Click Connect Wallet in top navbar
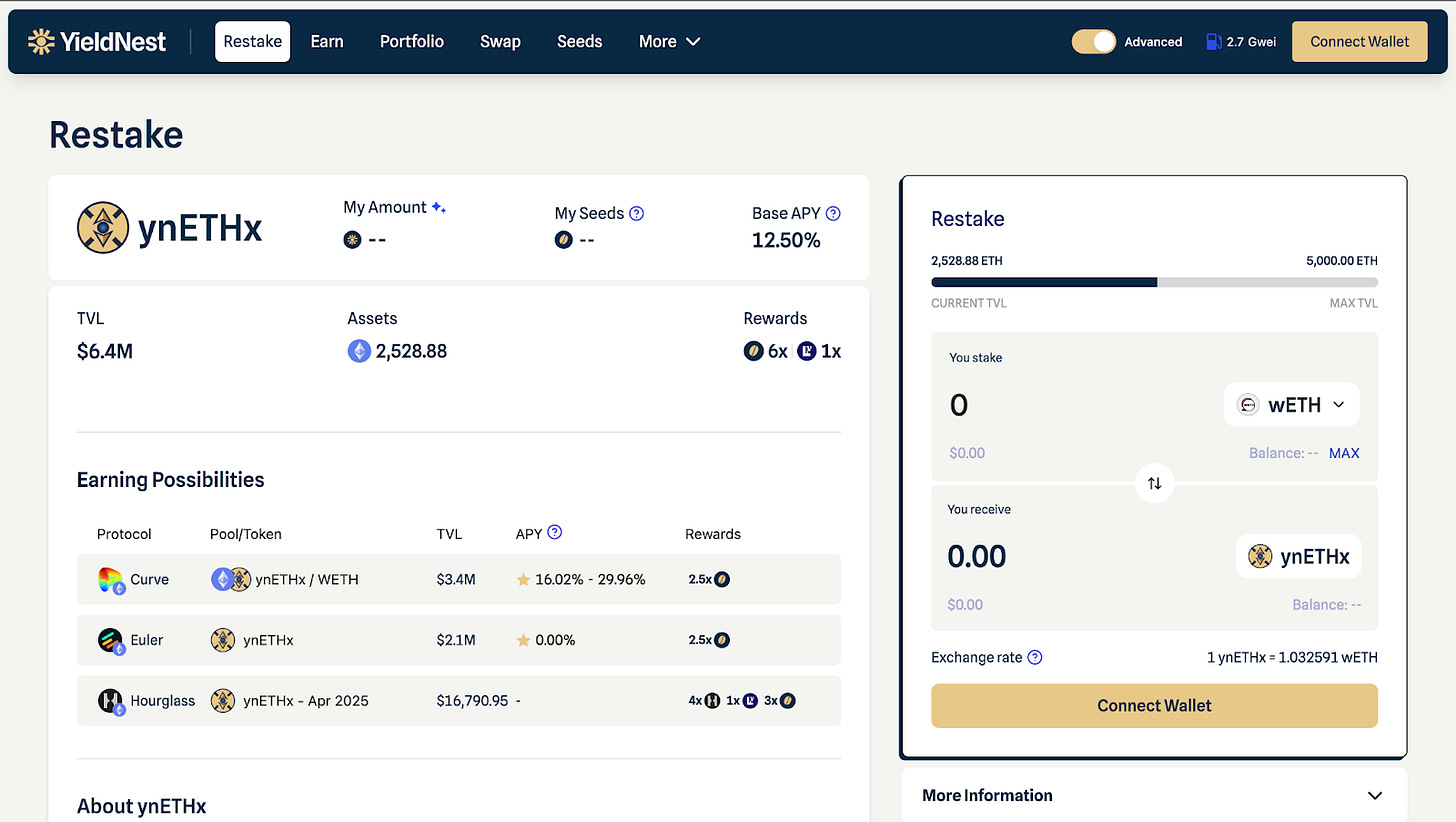This screenshot has height=822, width=1456. (1360, 42)
